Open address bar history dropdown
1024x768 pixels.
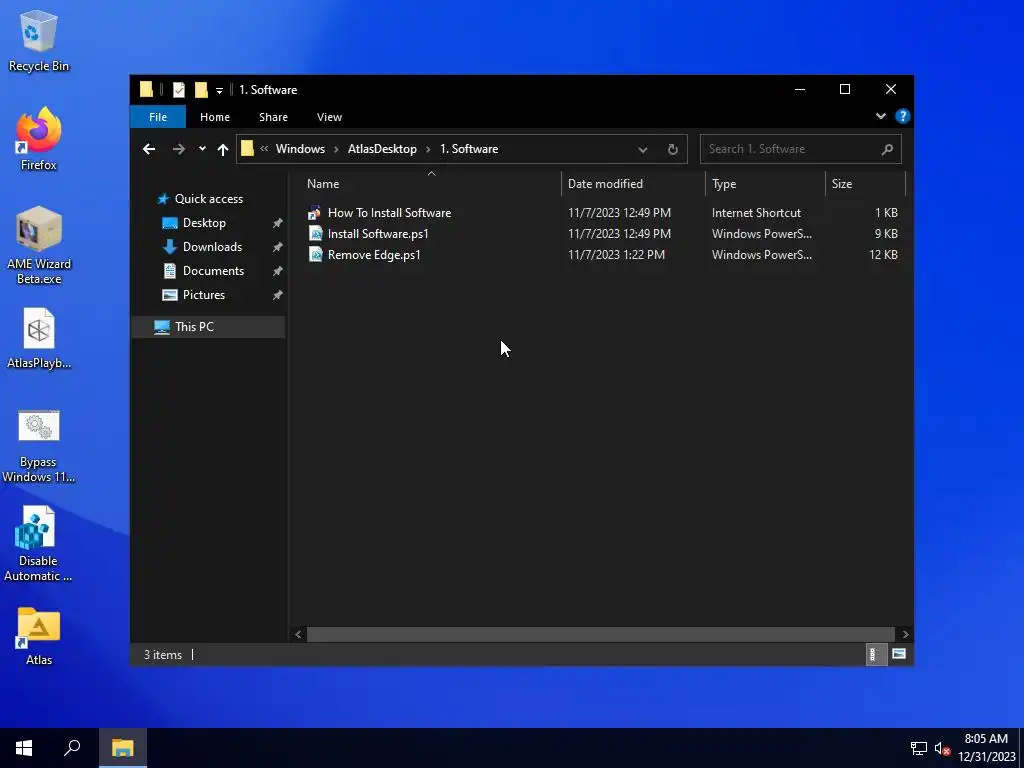643,150
